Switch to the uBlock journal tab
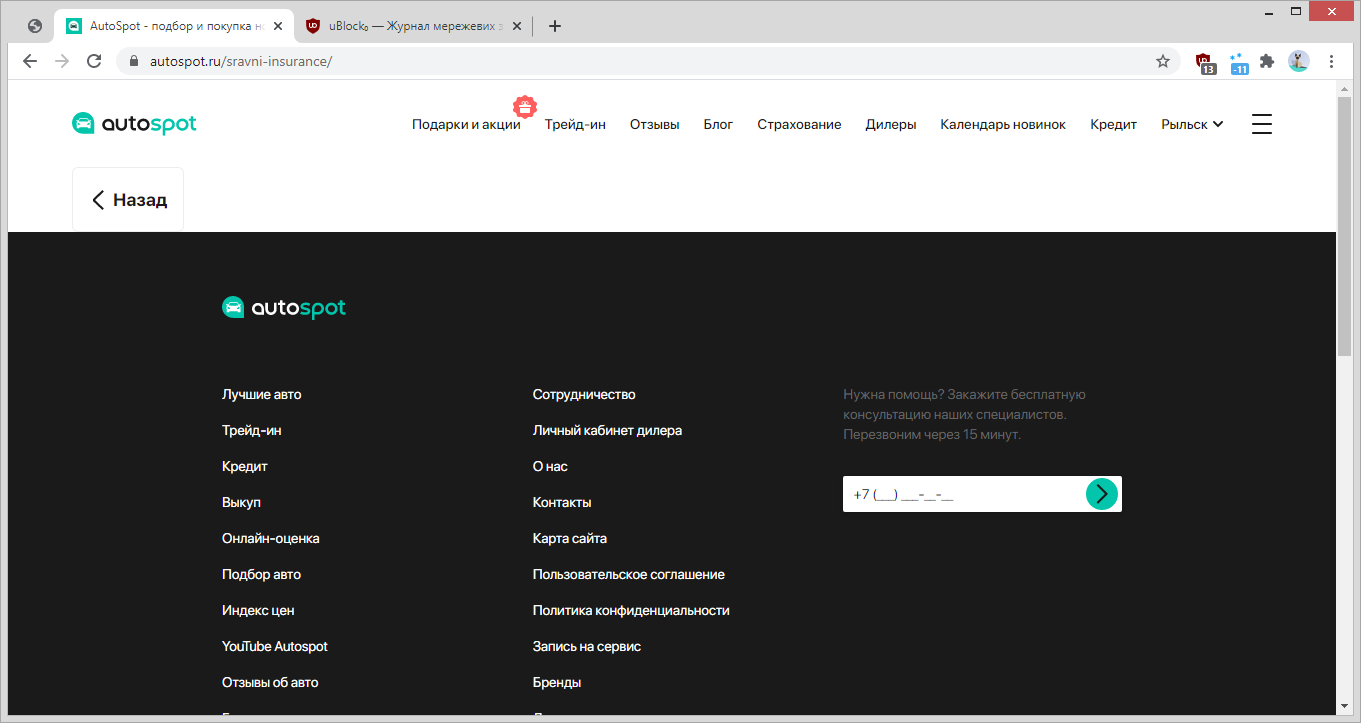Screen dimensions: 1361x723 click(x=410, y=25)
